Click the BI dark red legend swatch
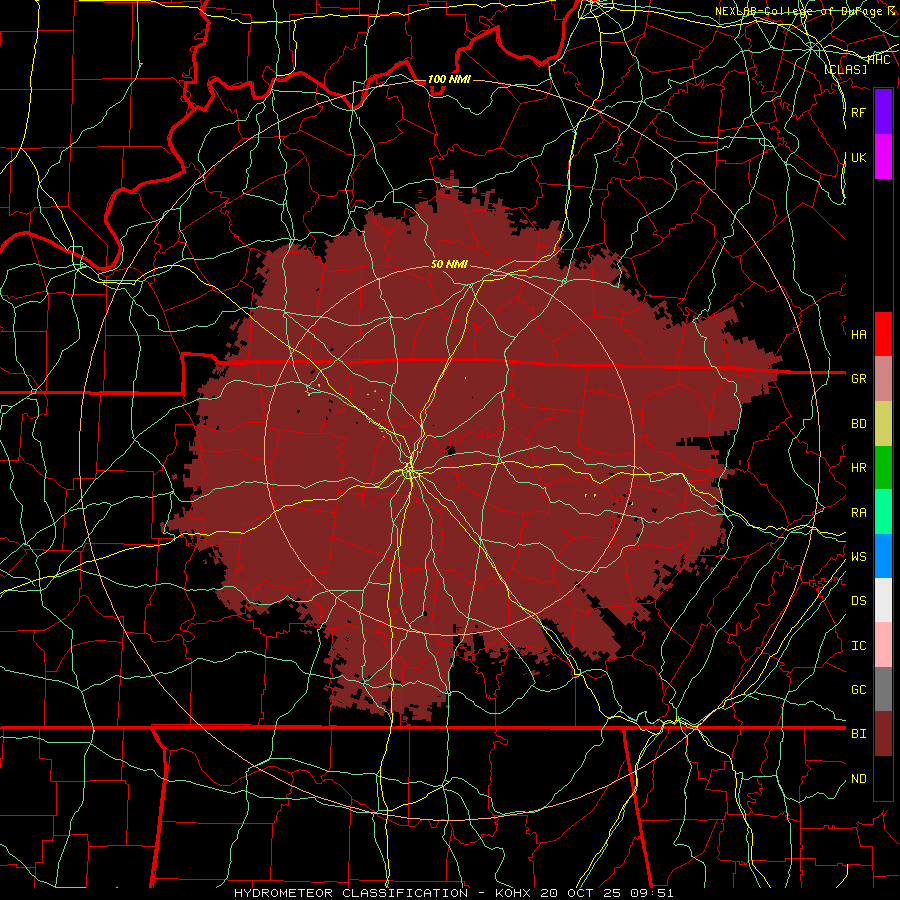The width and height of the screenshot is (900, 900). (883, 734)
